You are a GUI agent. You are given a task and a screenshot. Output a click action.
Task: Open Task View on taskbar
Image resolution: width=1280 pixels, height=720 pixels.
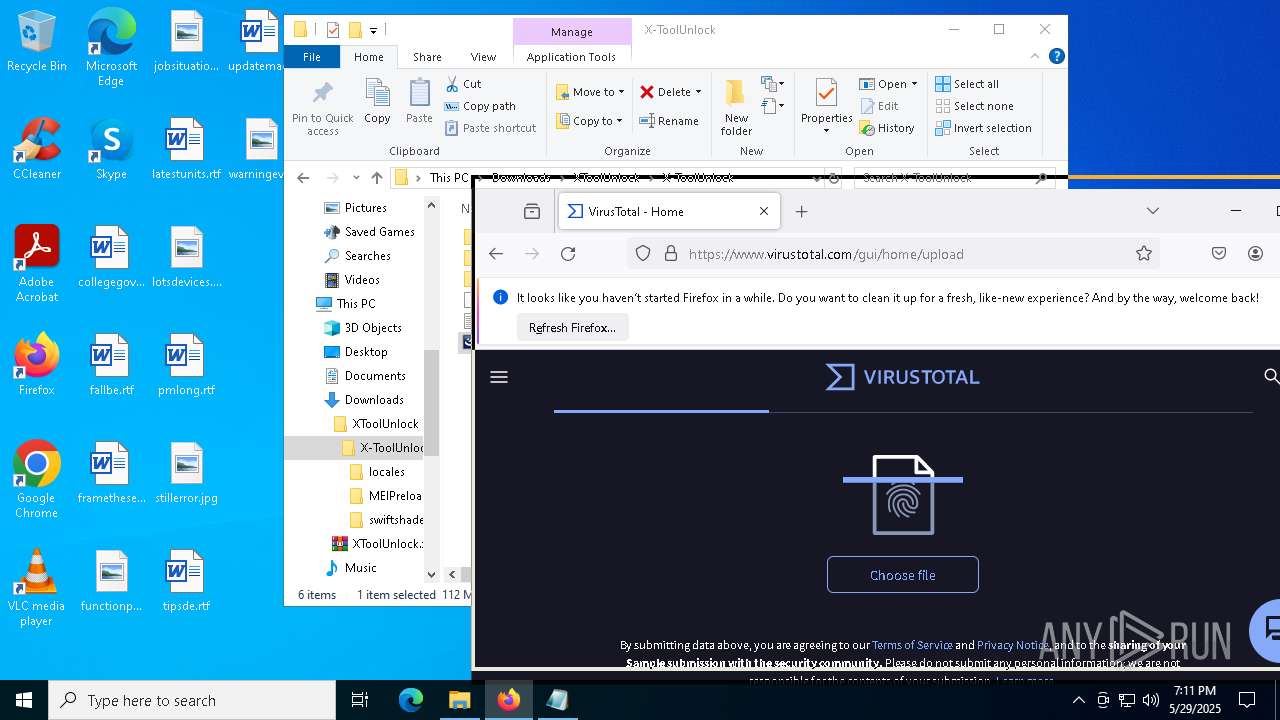pos(360,700)
